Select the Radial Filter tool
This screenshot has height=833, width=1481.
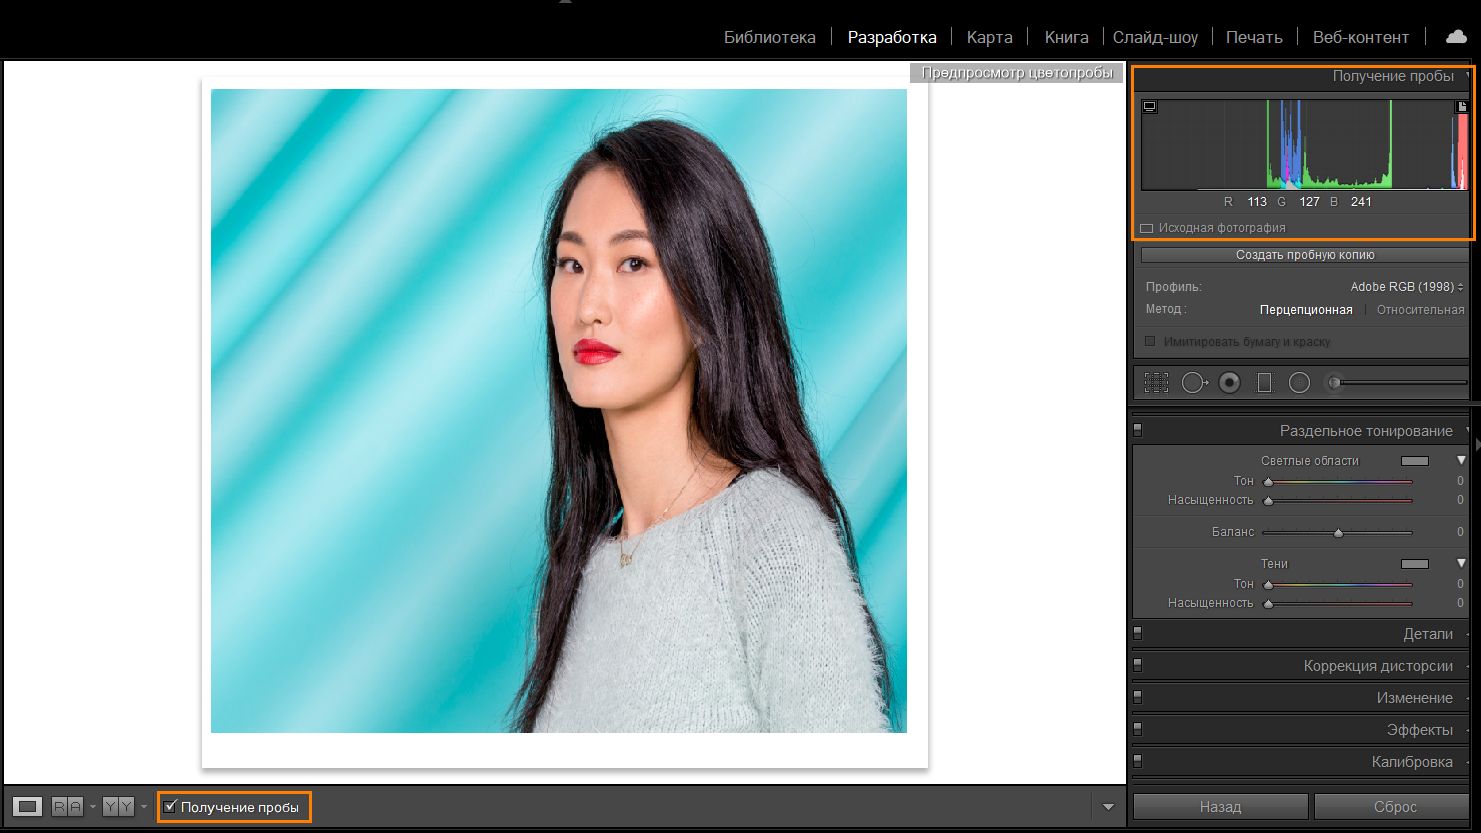pyautogui.click(x=1300, y=382)
